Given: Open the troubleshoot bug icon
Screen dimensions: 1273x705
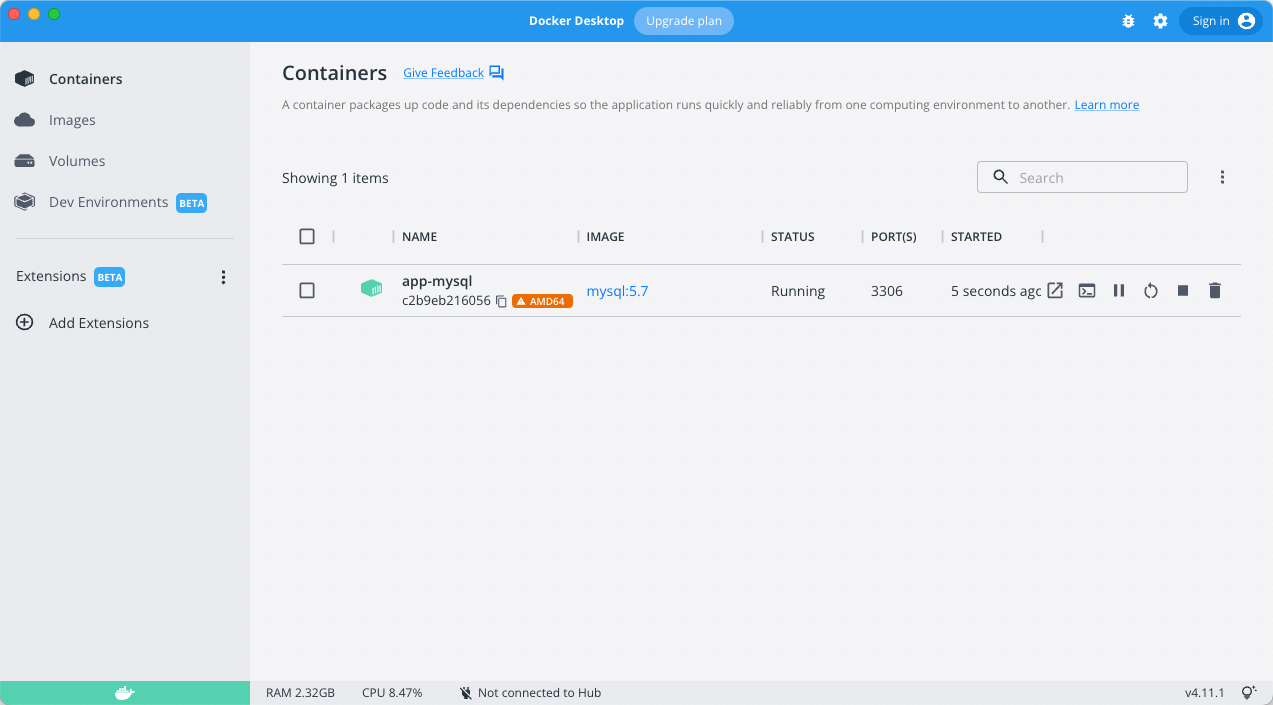Looking at the screenshot, I should tap(1128, 21).
